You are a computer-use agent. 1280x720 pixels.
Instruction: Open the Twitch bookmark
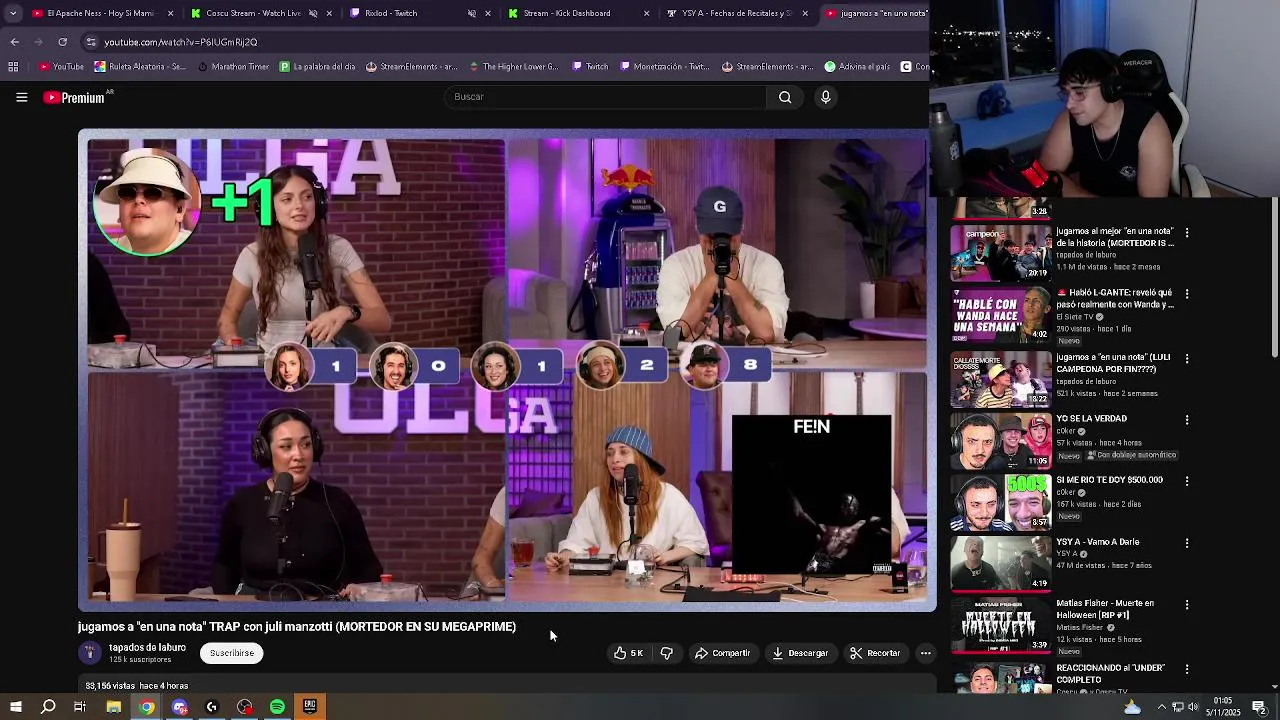tap(590, 67)
